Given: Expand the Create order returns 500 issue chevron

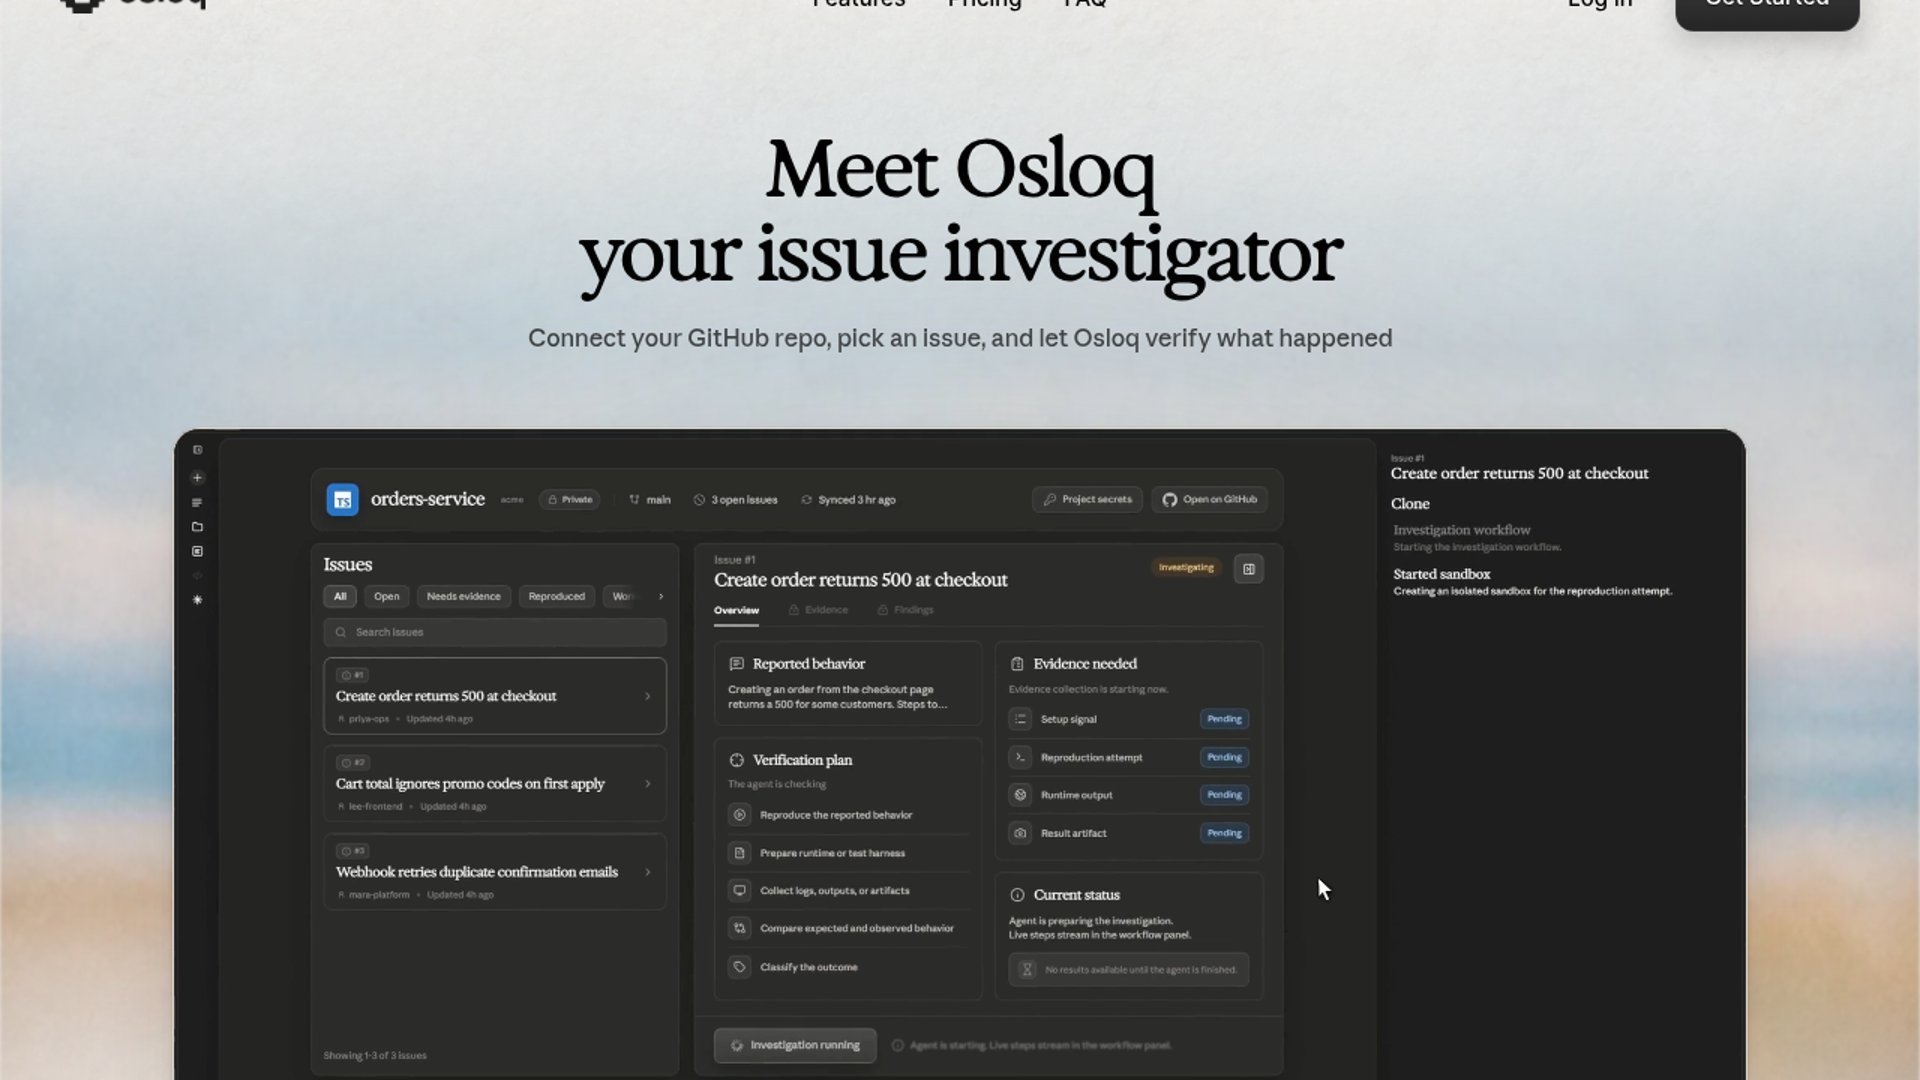Looking at the screenshot, I should (x=648, y=696).
